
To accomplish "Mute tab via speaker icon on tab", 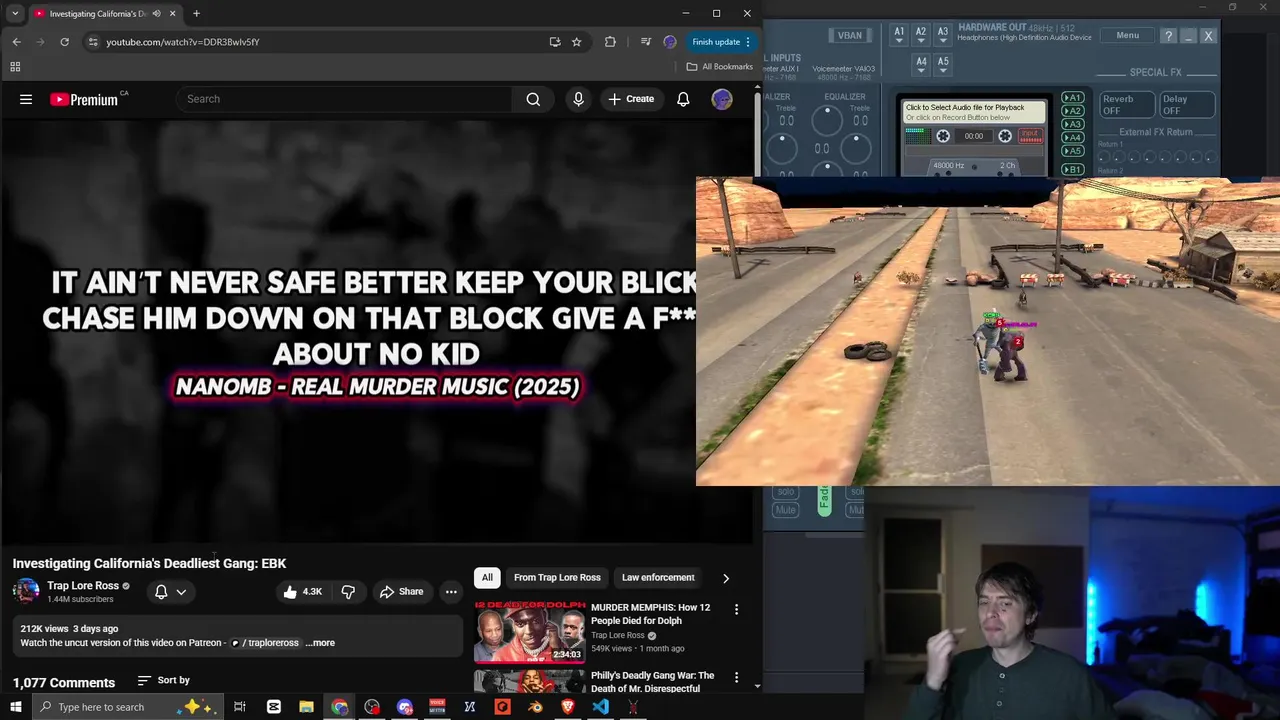I will coord(156,14).
